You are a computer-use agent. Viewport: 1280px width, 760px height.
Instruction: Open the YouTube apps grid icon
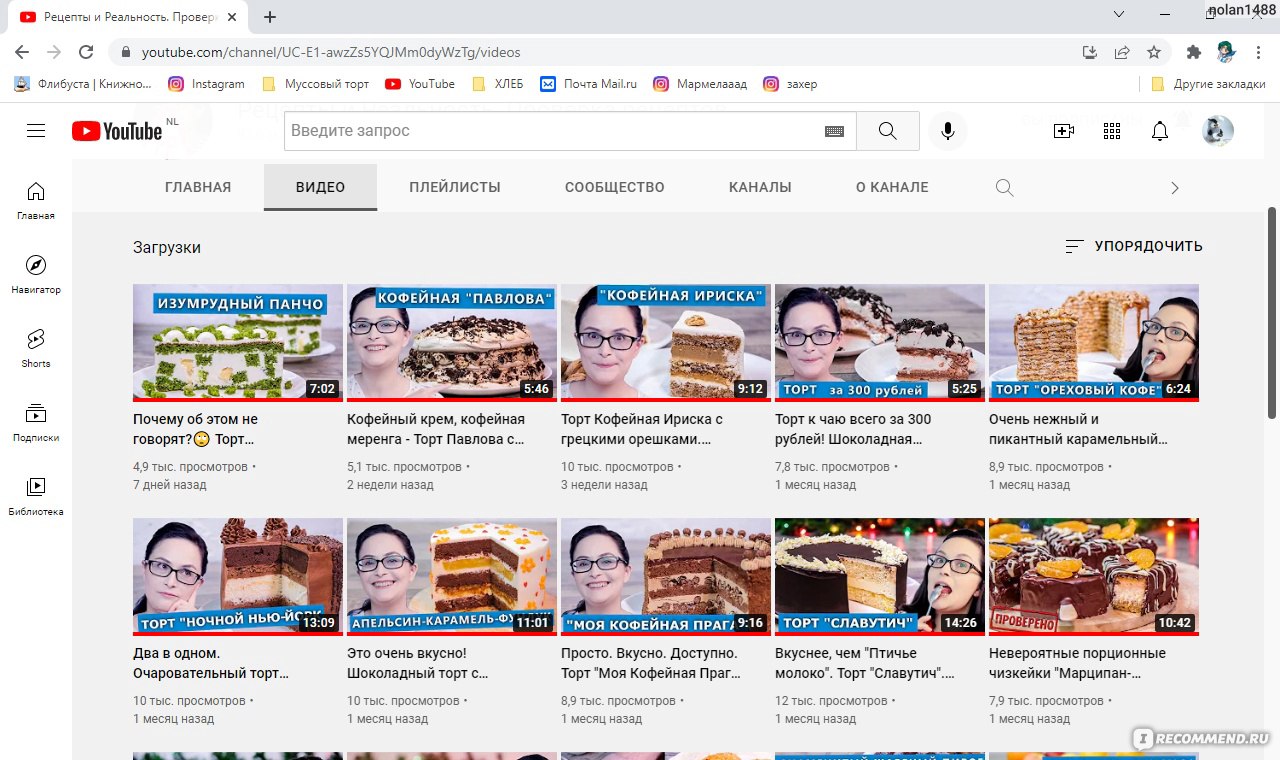click(1112, 131)
